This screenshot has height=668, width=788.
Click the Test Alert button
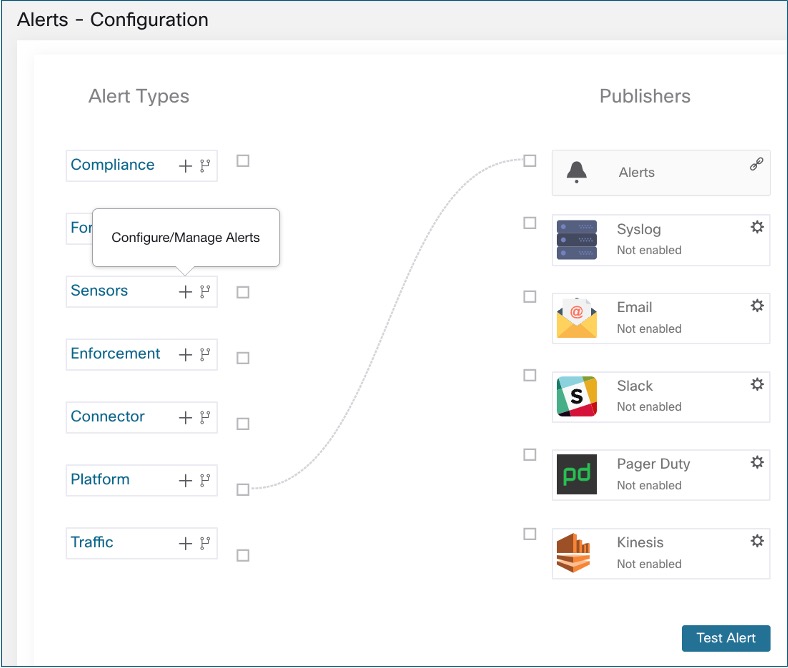pos(726,638)
